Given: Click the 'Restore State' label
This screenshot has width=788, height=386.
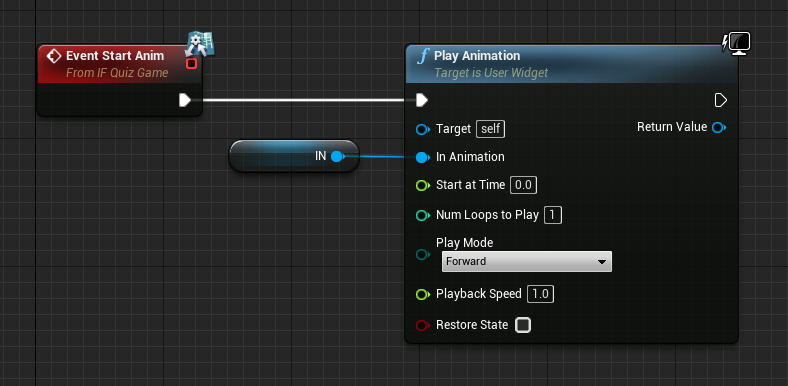Looking at the screenshot, I should 472,325.
